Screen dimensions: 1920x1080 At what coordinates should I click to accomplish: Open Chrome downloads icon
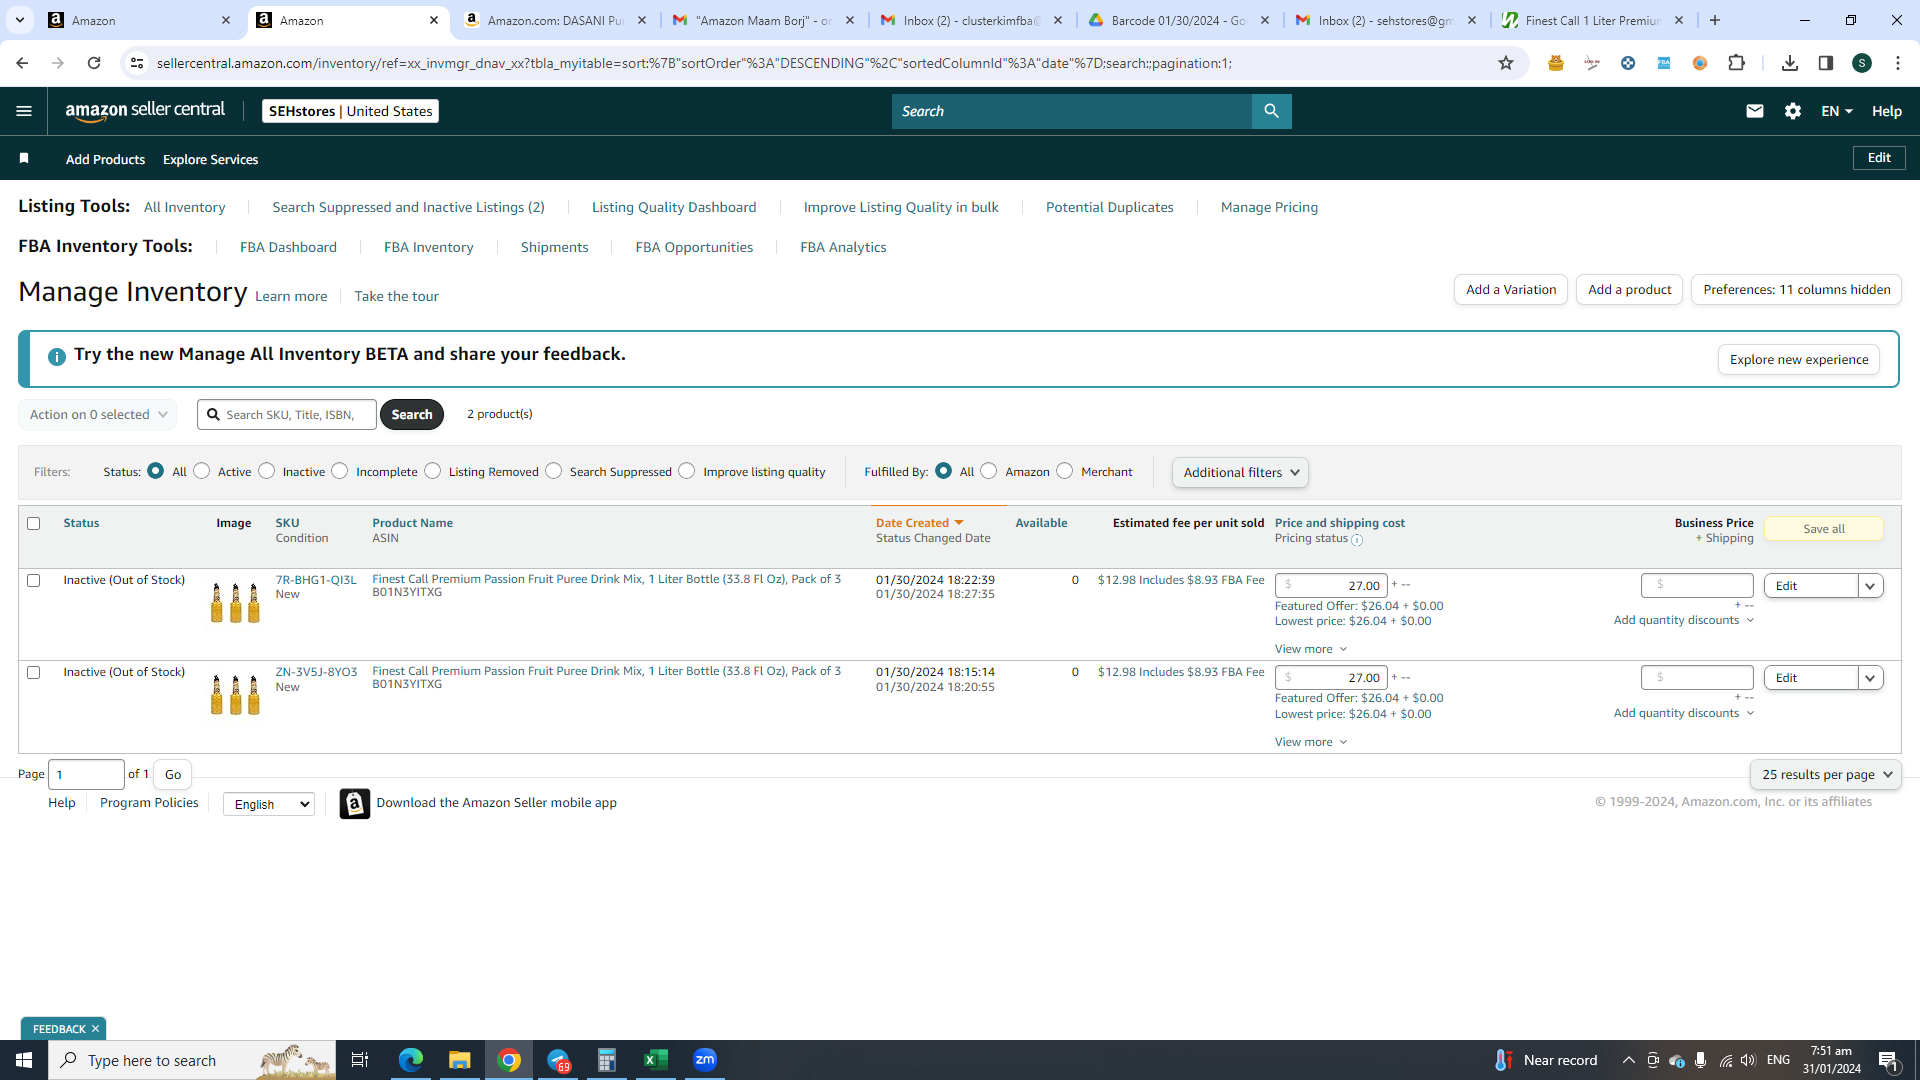click(1790, 63)
